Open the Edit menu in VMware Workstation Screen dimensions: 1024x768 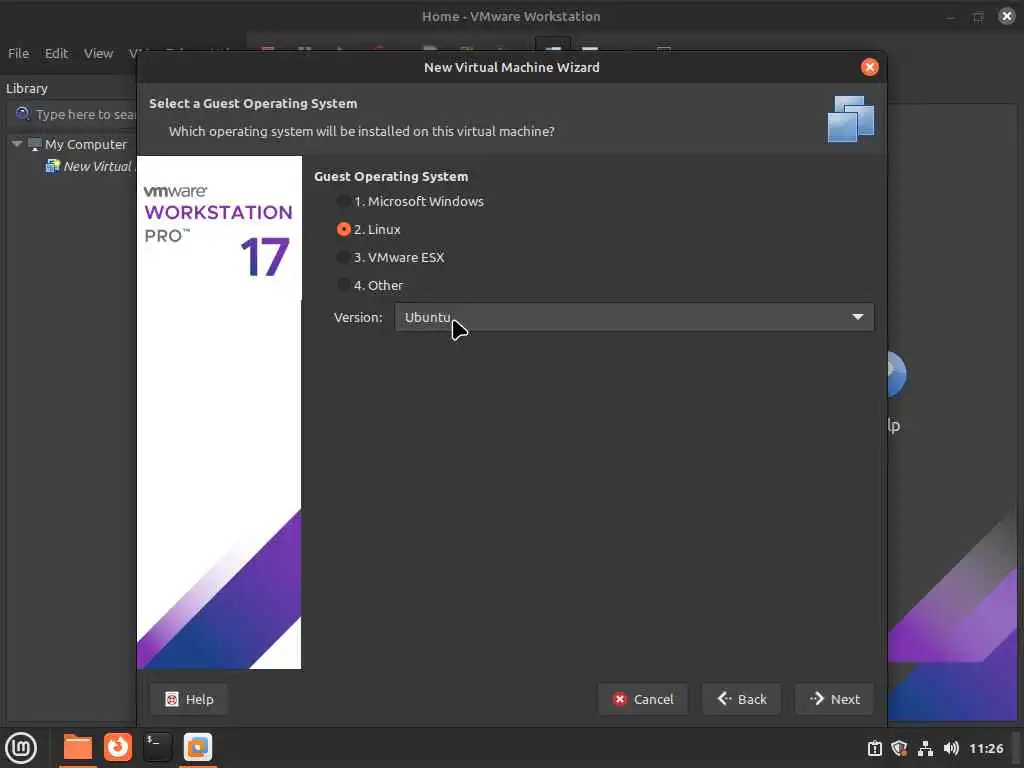[x=56, y=54]
